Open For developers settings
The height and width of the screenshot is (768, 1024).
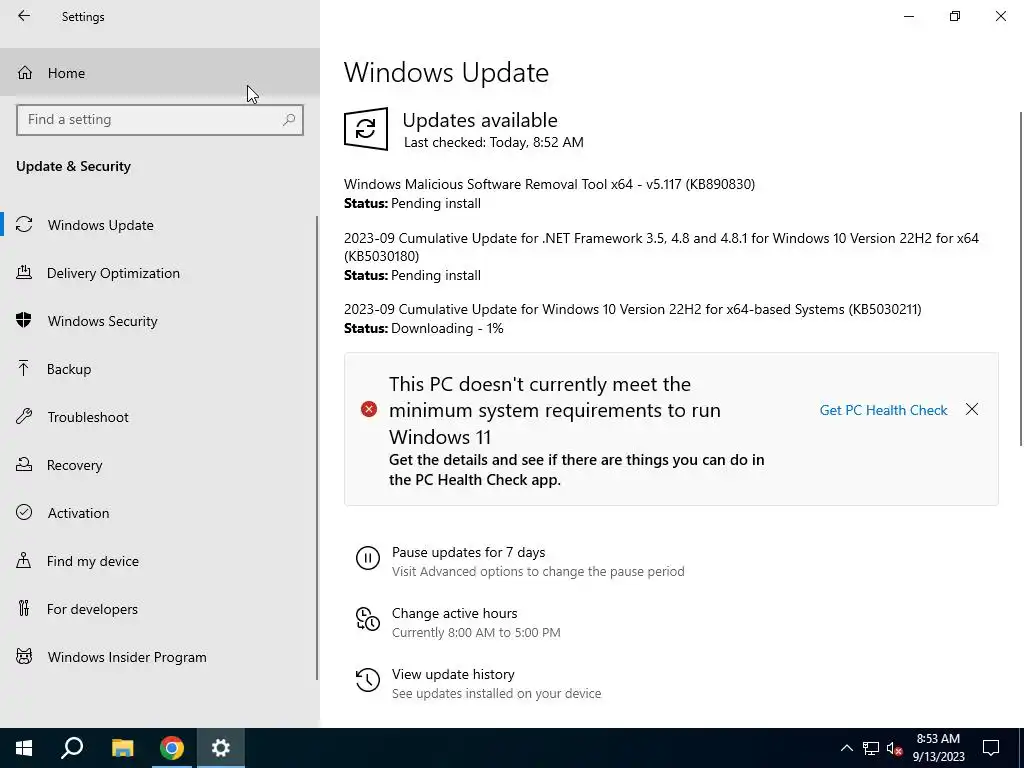click(x=158, y=609)
